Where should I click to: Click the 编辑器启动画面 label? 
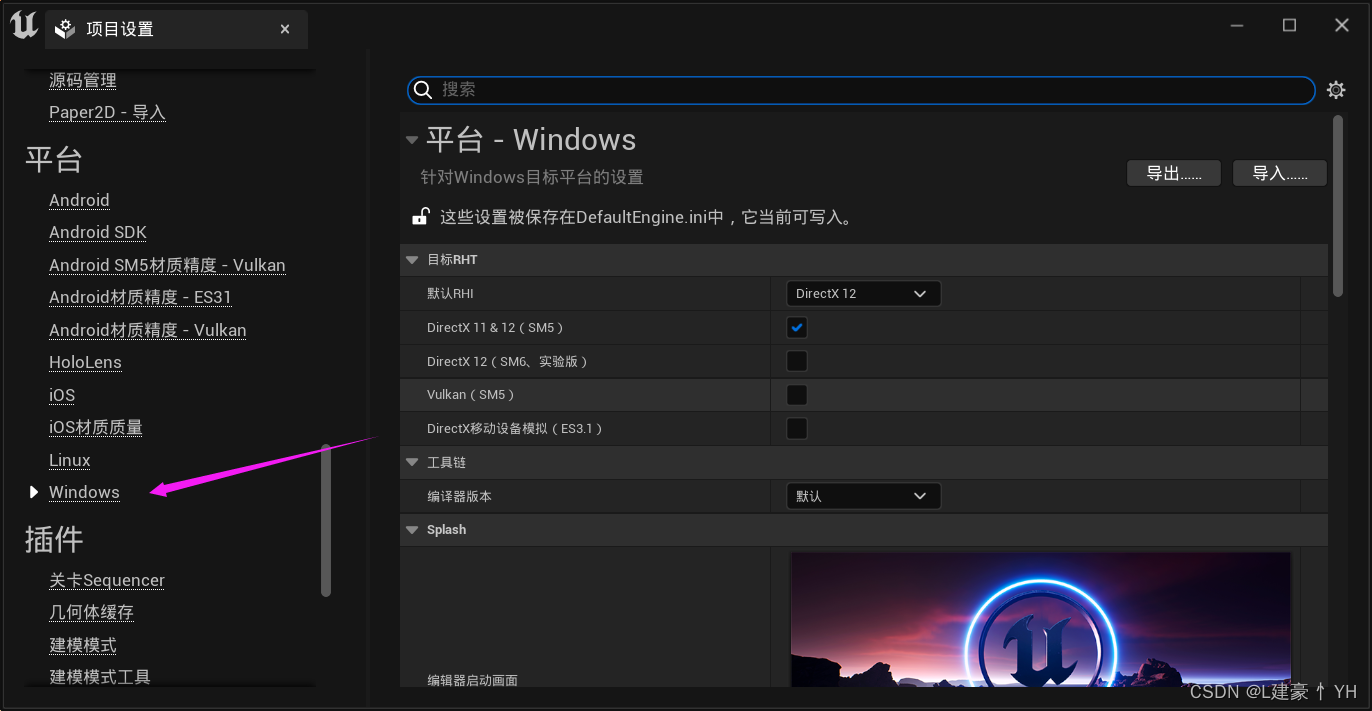pos(472,680)
